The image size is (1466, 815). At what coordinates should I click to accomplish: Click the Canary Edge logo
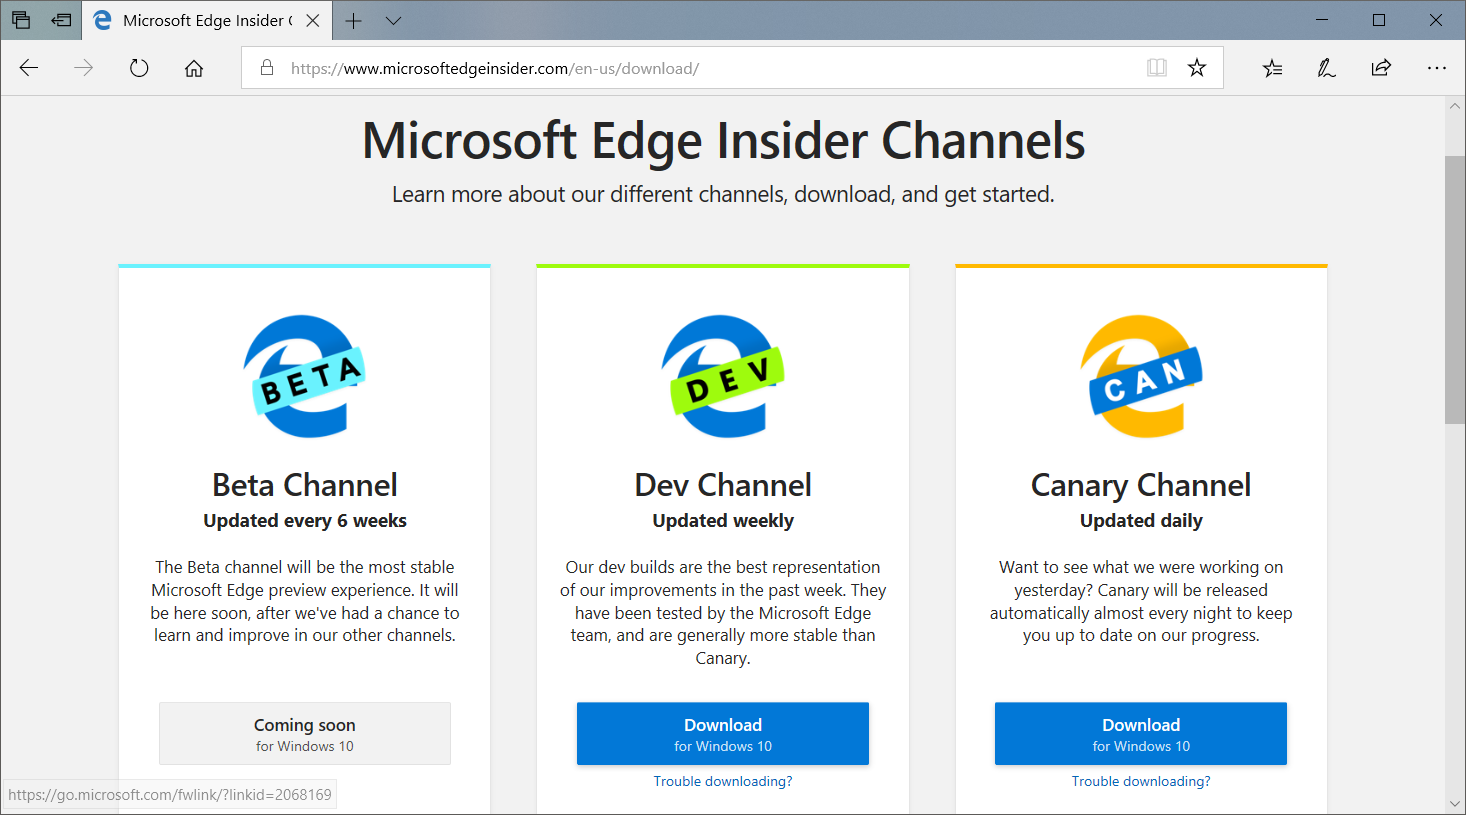point(1141,376)
